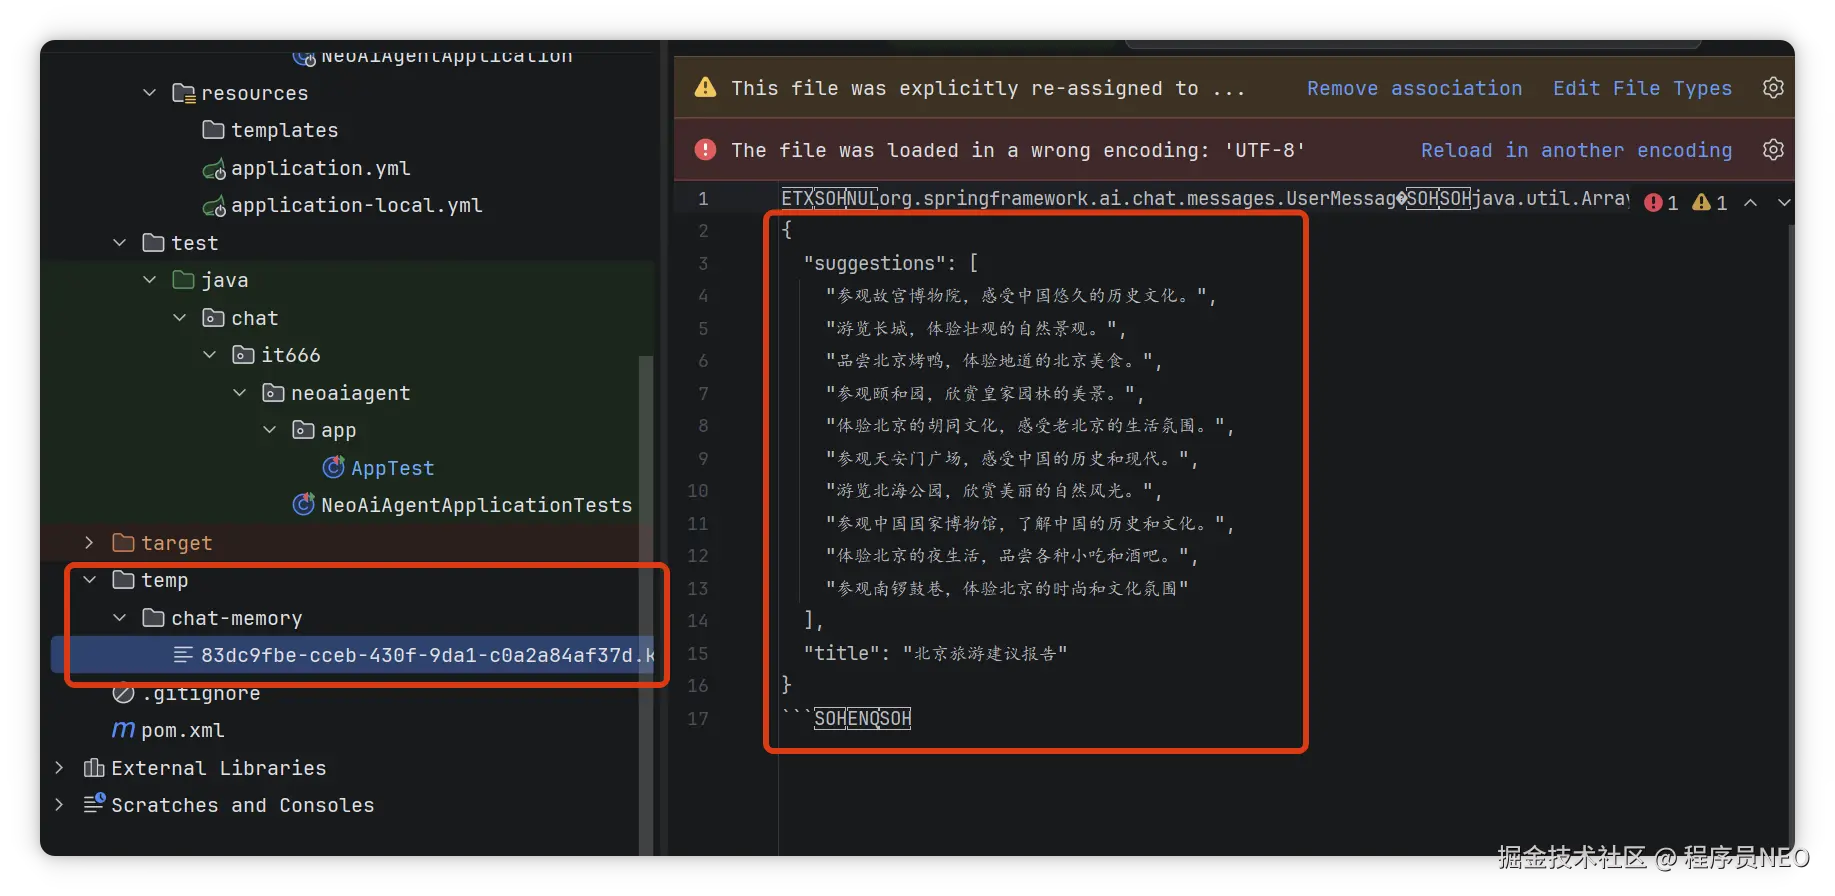Click the resources folder icon
This screenshot has height=896, width=1835.
coord(184,93)
